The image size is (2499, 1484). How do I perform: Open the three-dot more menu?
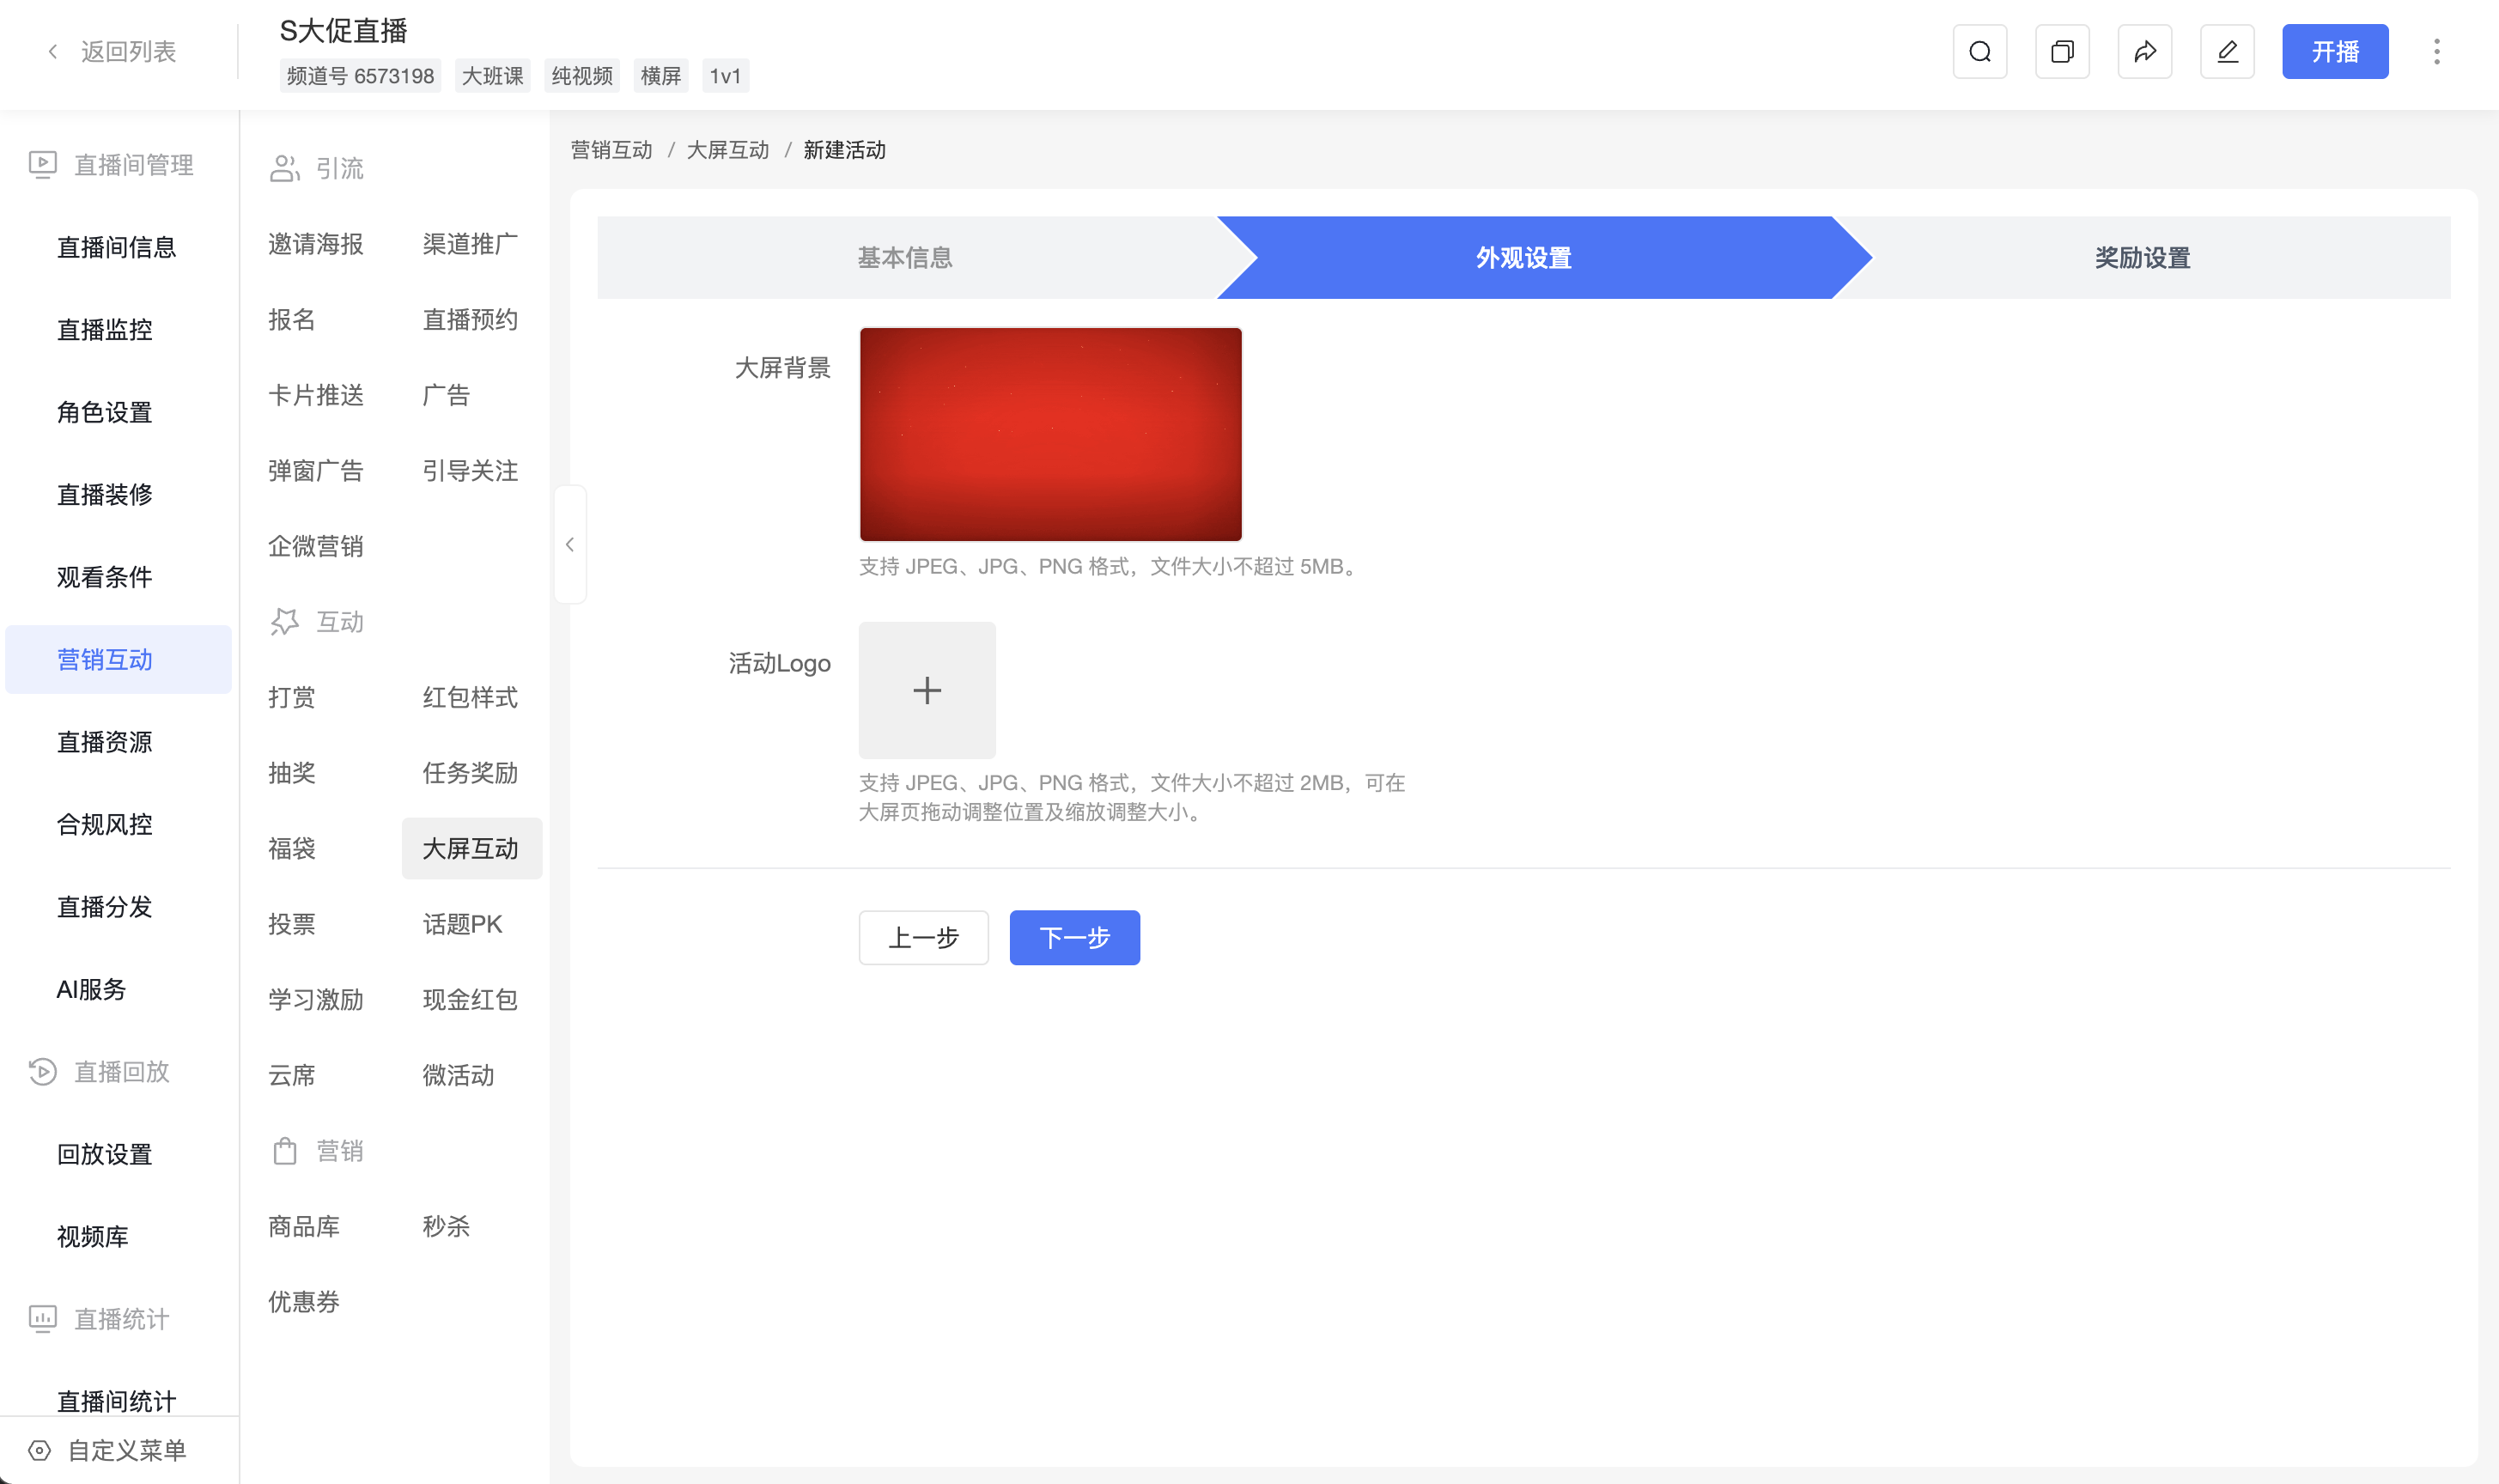tap(2436, 51)
